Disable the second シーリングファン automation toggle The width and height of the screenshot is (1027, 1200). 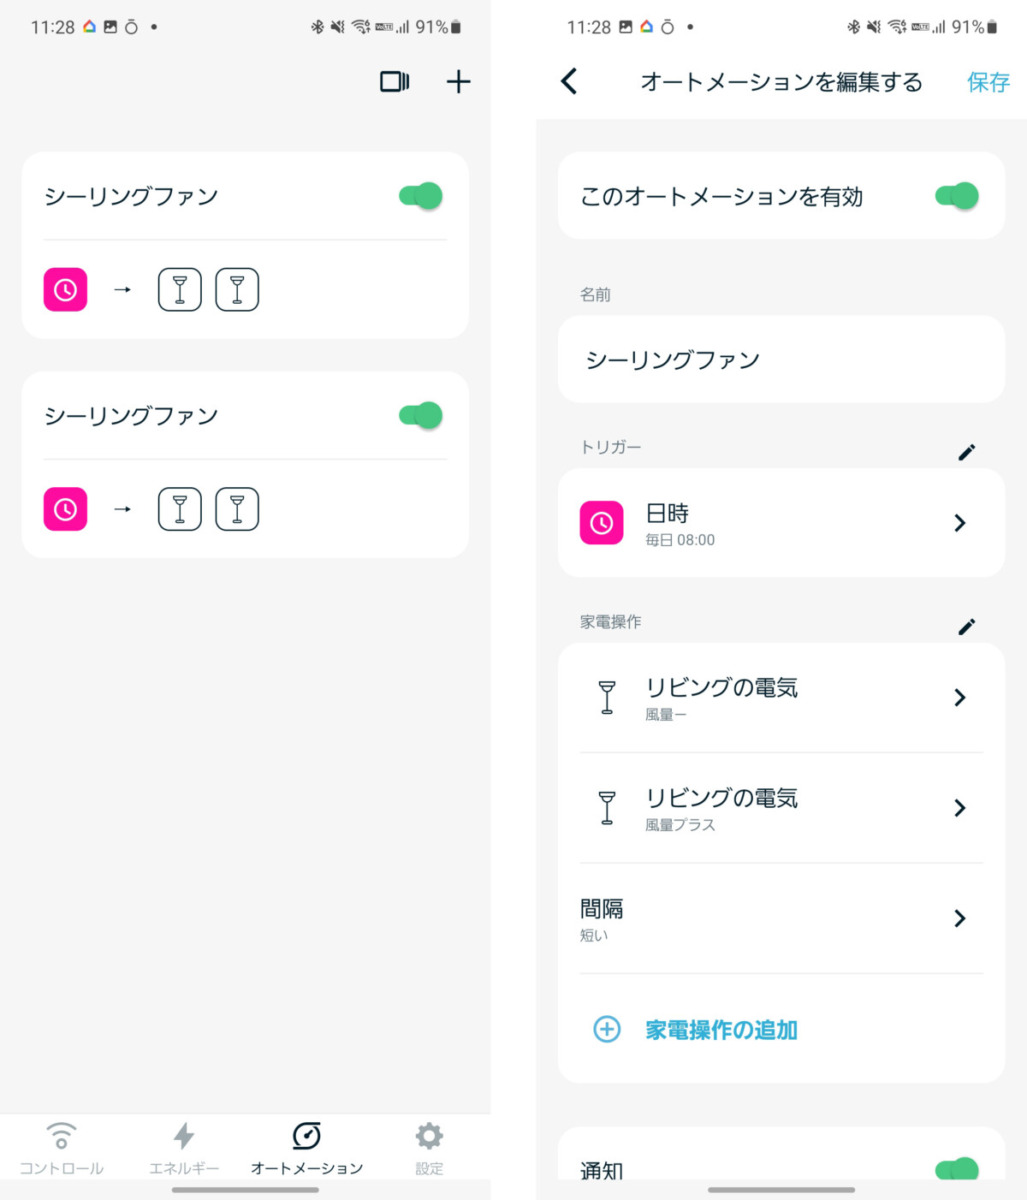point(421,415)
